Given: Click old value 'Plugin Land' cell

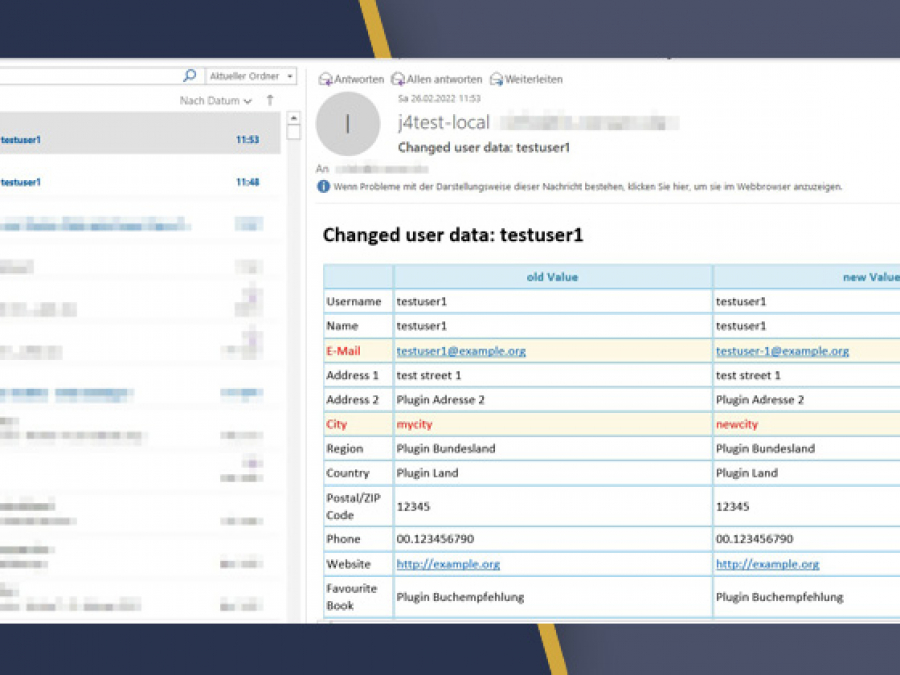Looking at the screenshot, I should click(552, 473).
